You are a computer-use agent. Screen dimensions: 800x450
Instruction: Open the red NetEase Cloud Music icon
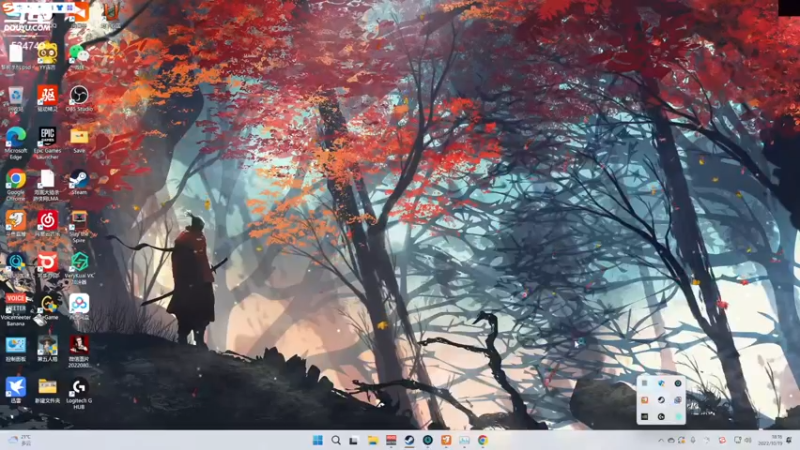coord(47,223)
